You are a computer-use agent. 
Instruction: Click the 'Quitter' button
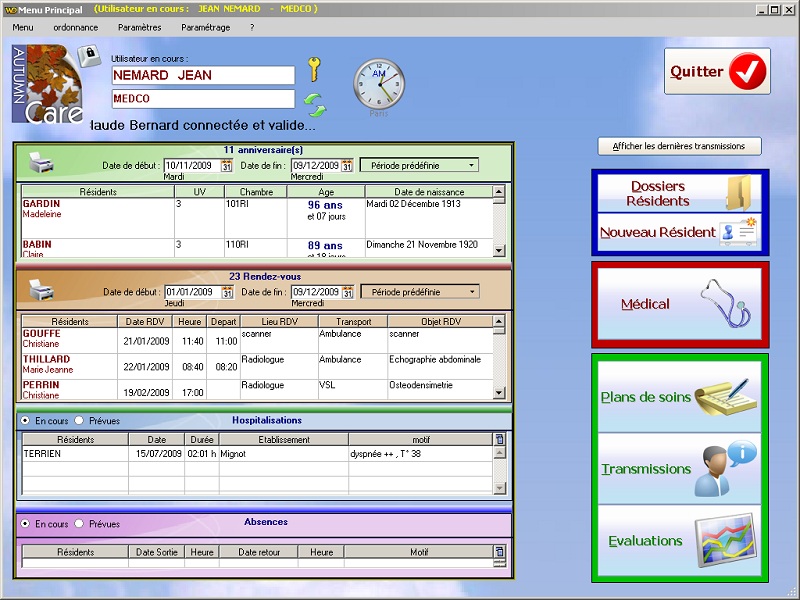[717, 71]
